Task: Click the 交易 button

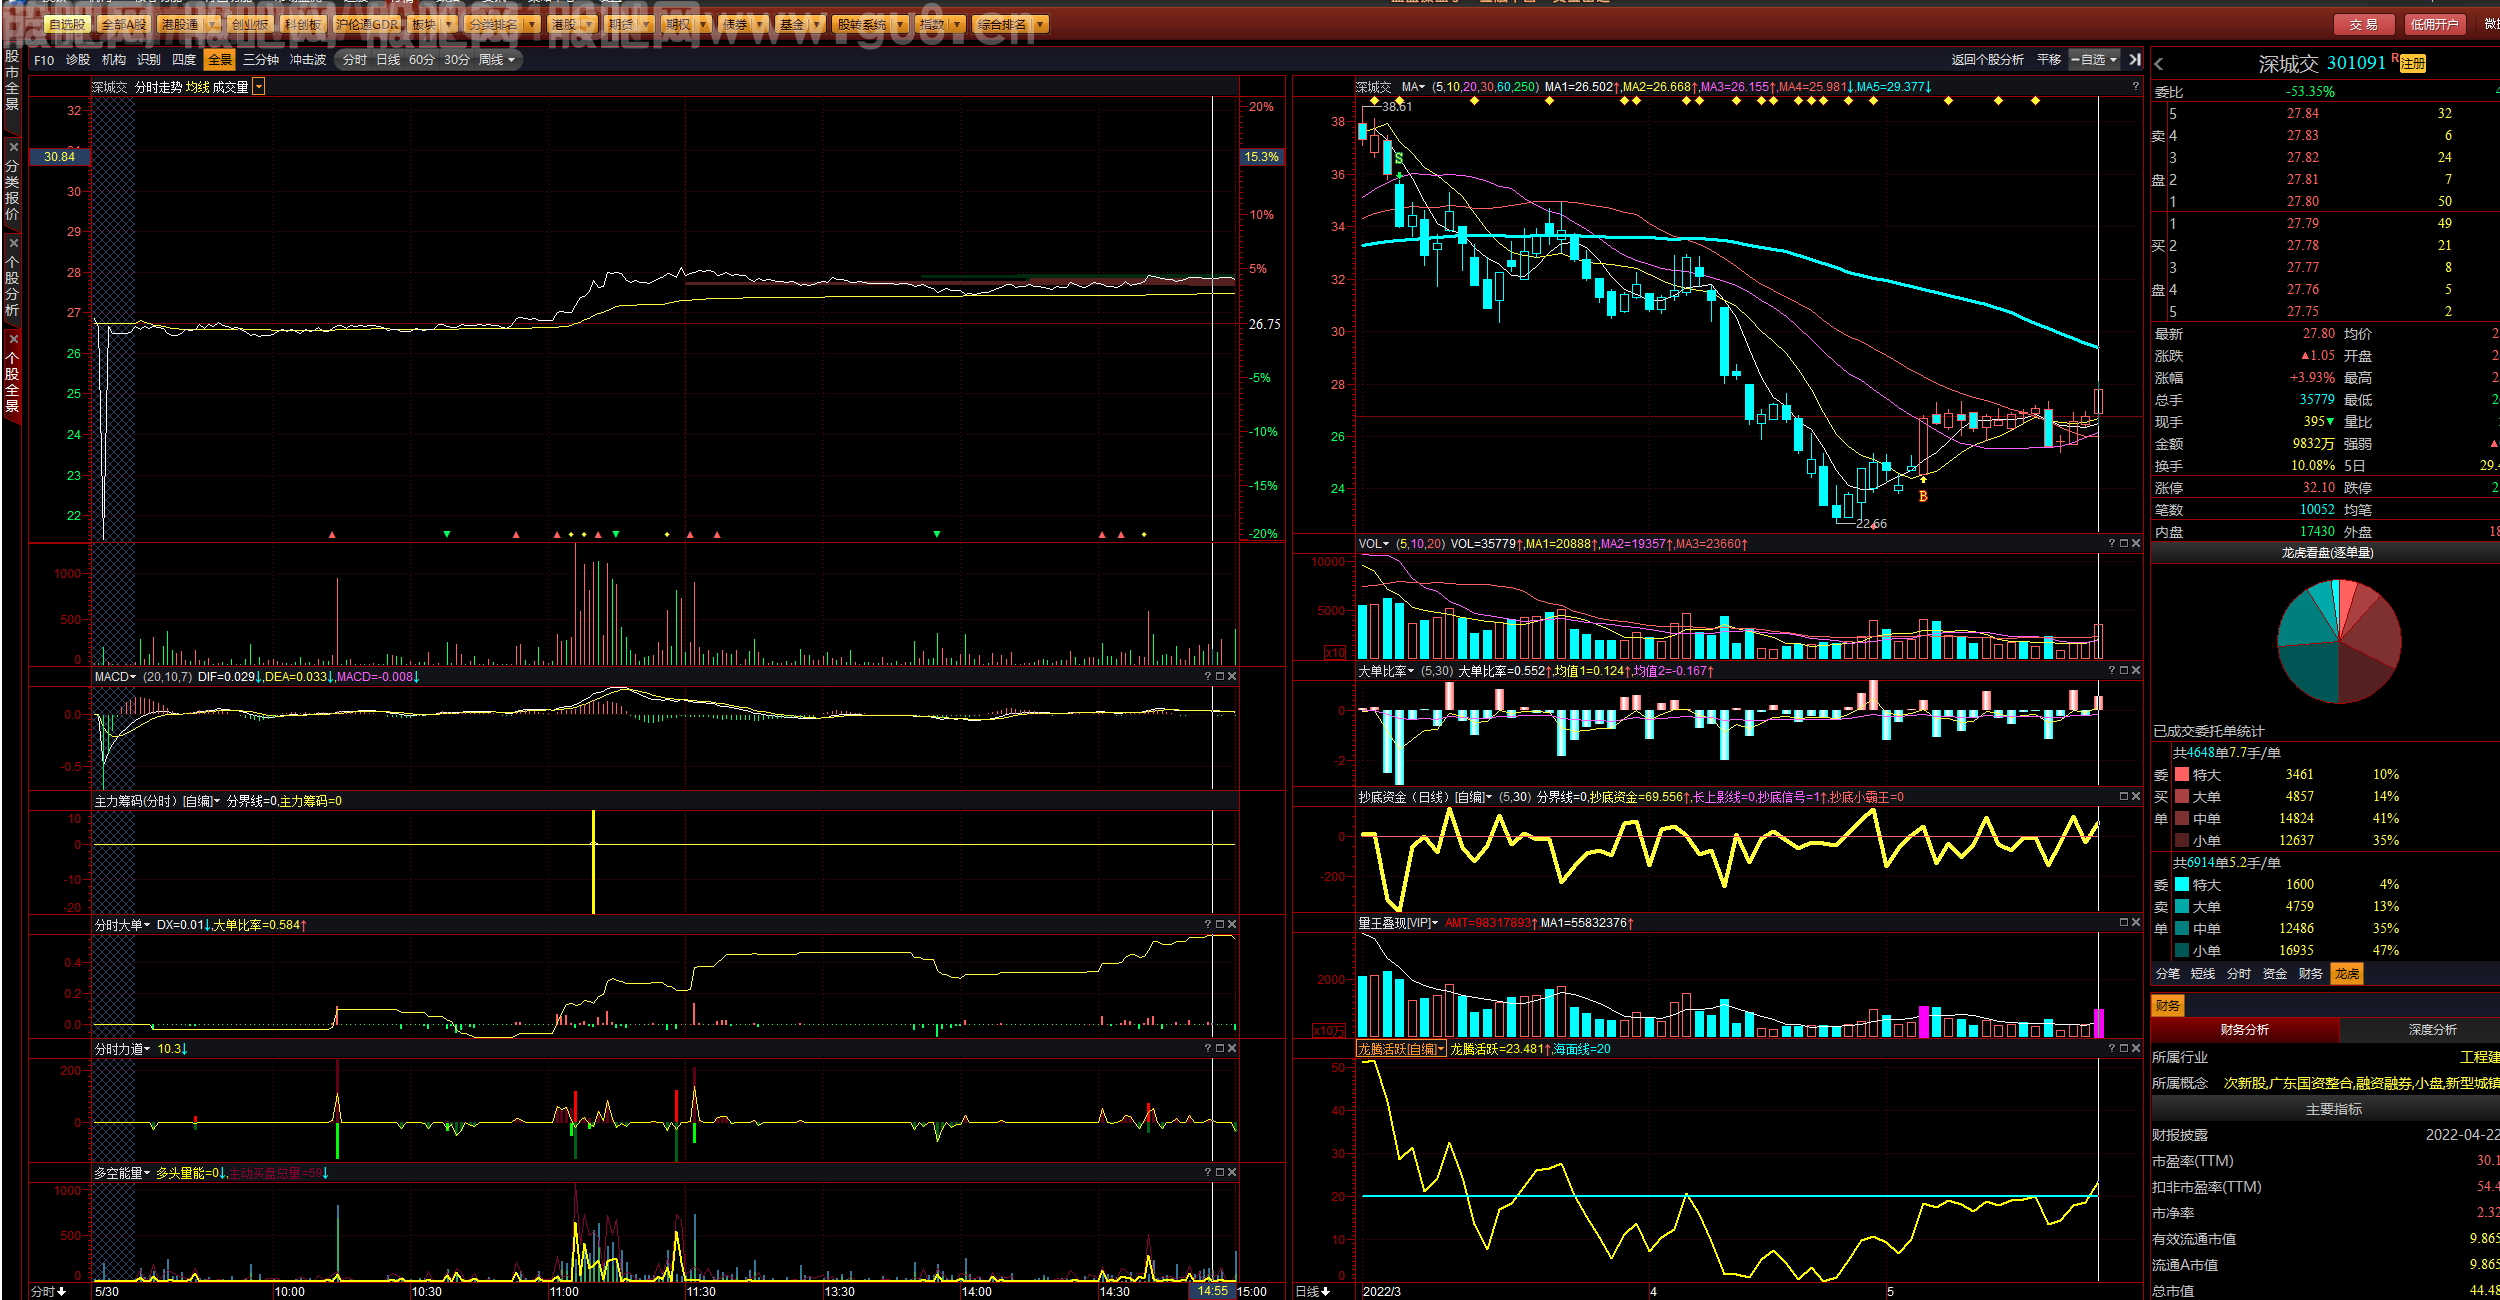Action: coord(2364,24)
